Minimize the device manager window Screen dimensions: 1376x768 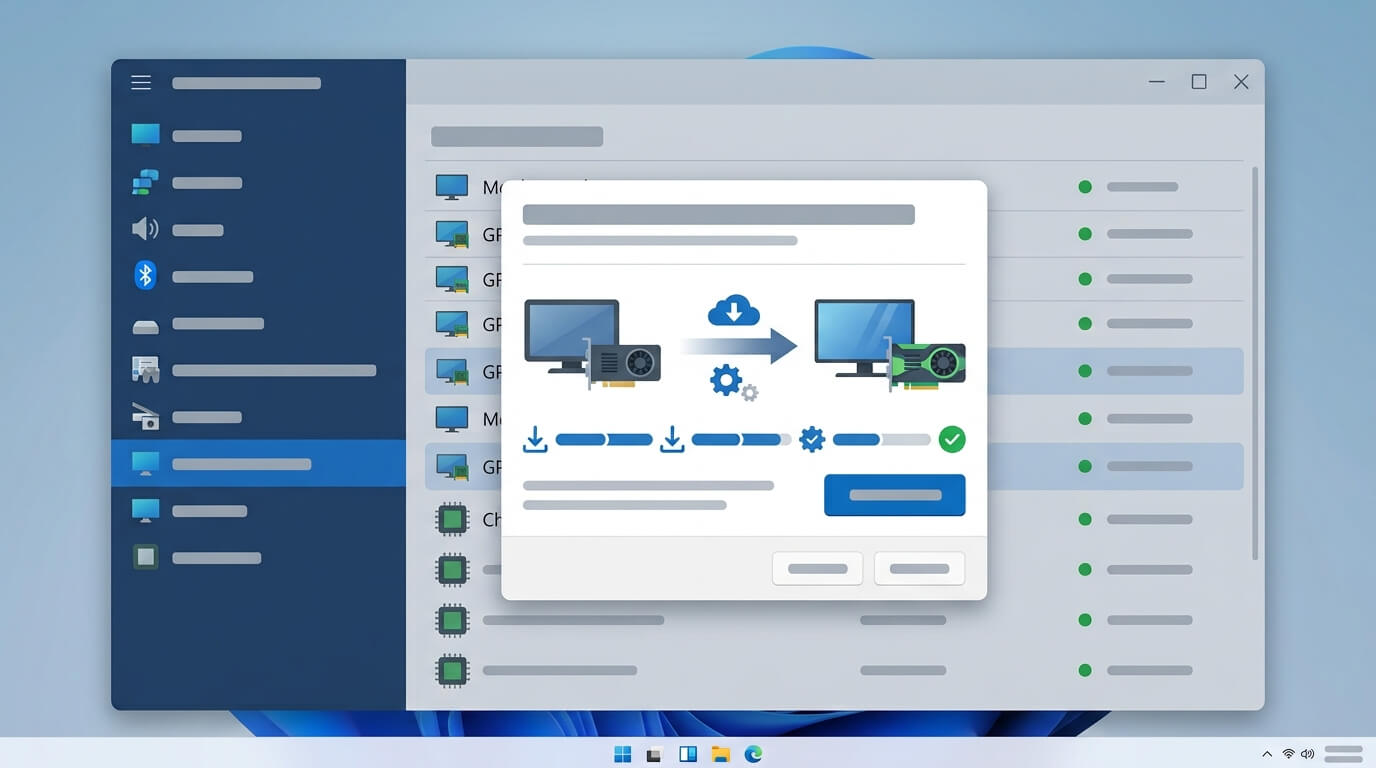click(x=1157, y=82)
